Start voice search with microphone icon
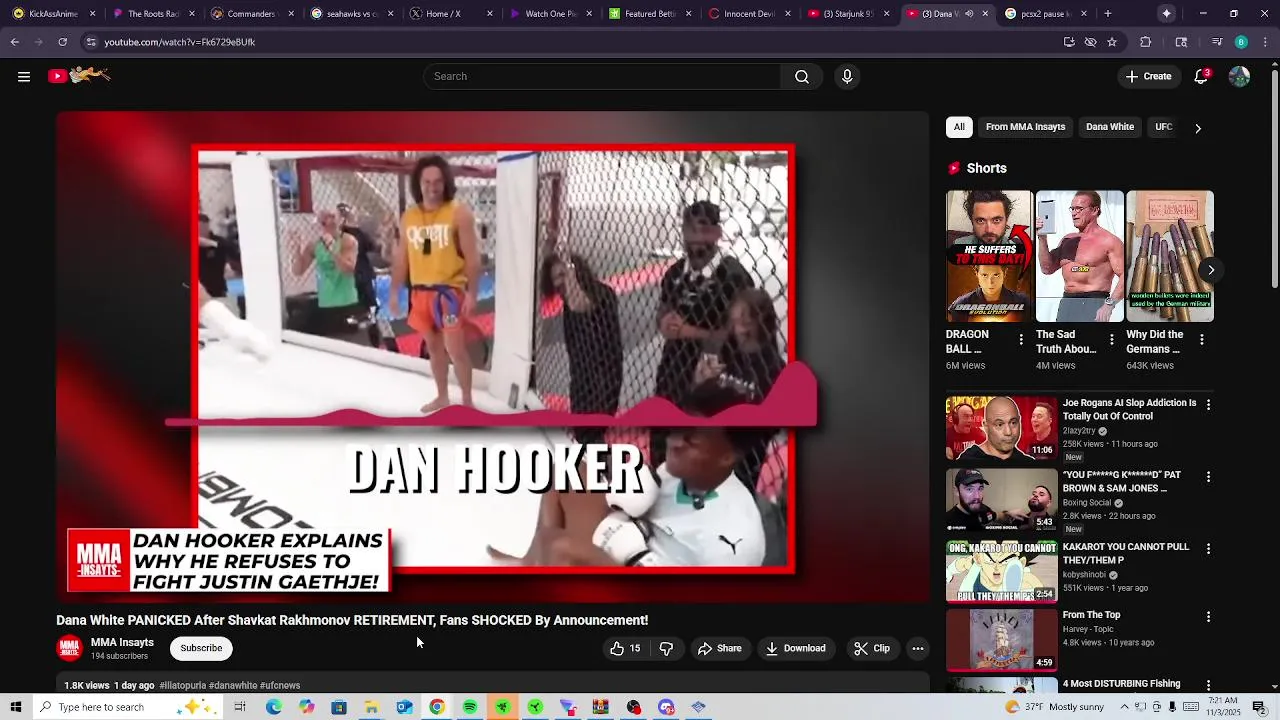 point(847,77)
